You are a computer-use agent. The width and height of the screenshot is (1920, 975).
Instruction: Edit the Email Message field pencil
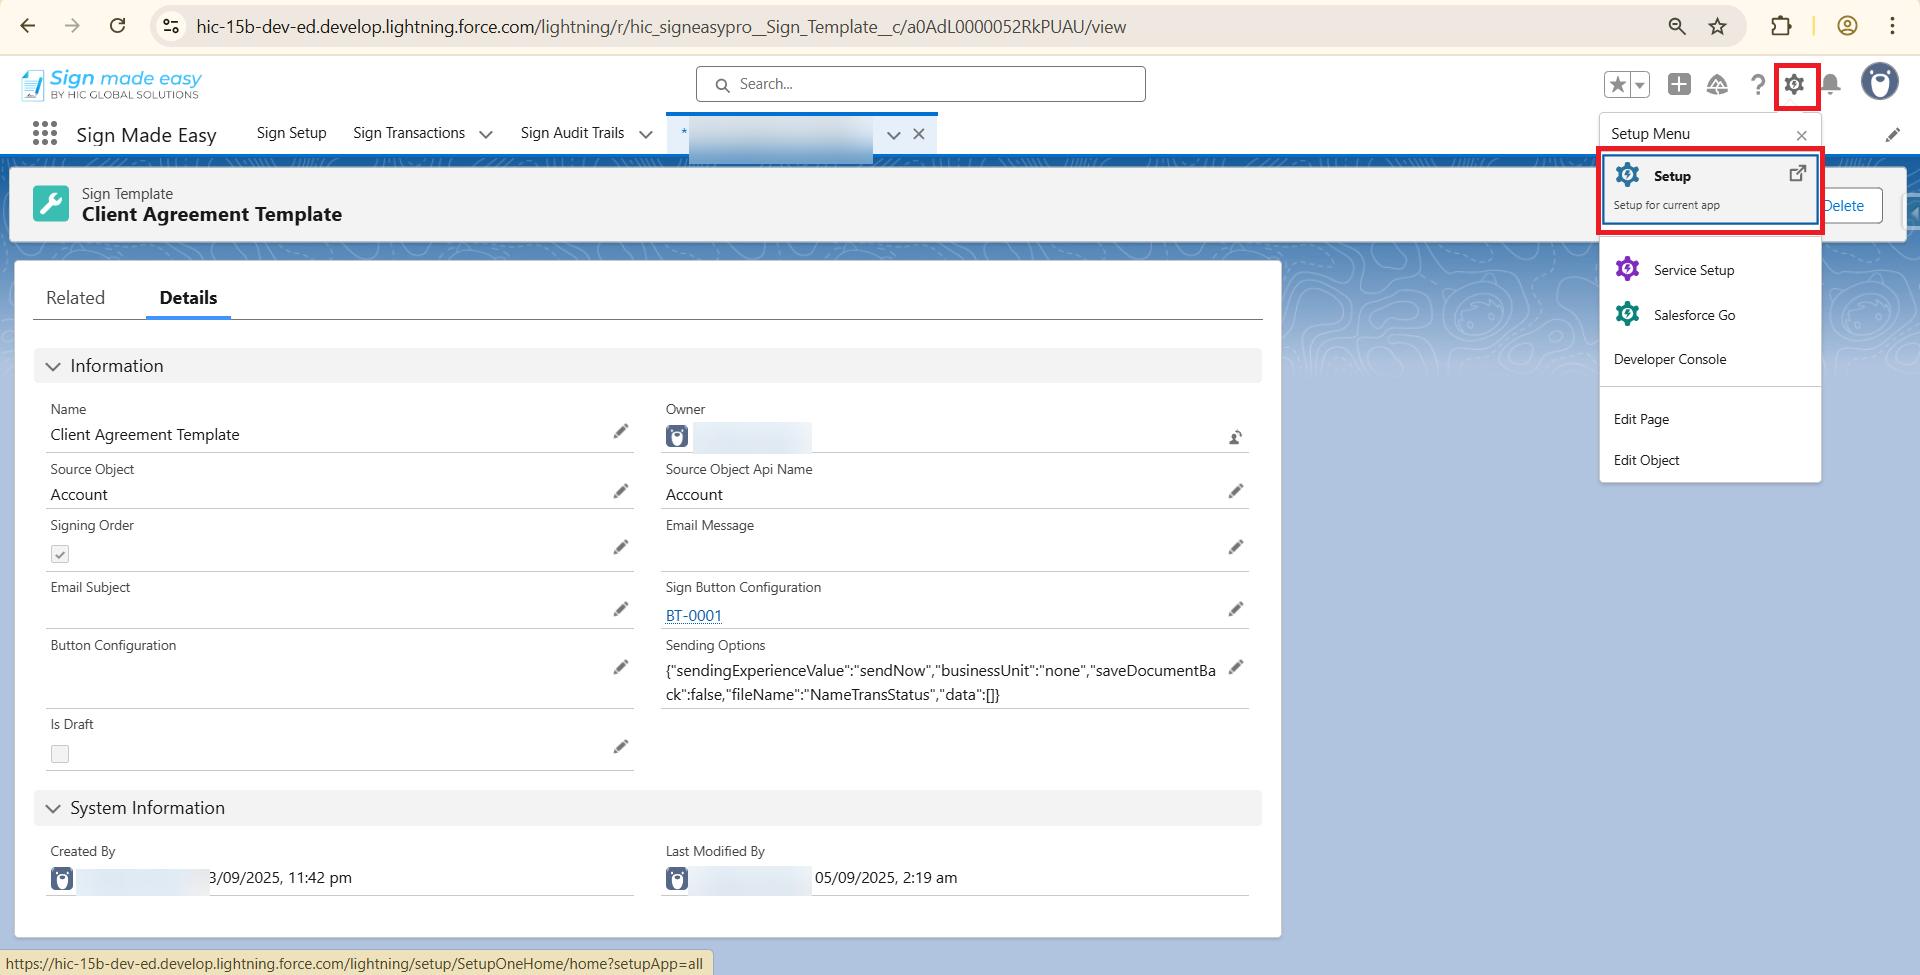coord(1236,547)
